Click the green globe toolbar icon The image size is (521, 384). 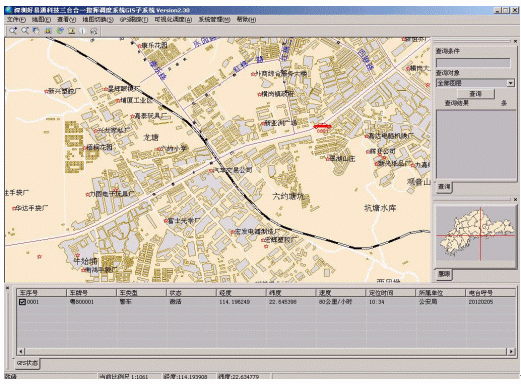click(x=60, y=31)
